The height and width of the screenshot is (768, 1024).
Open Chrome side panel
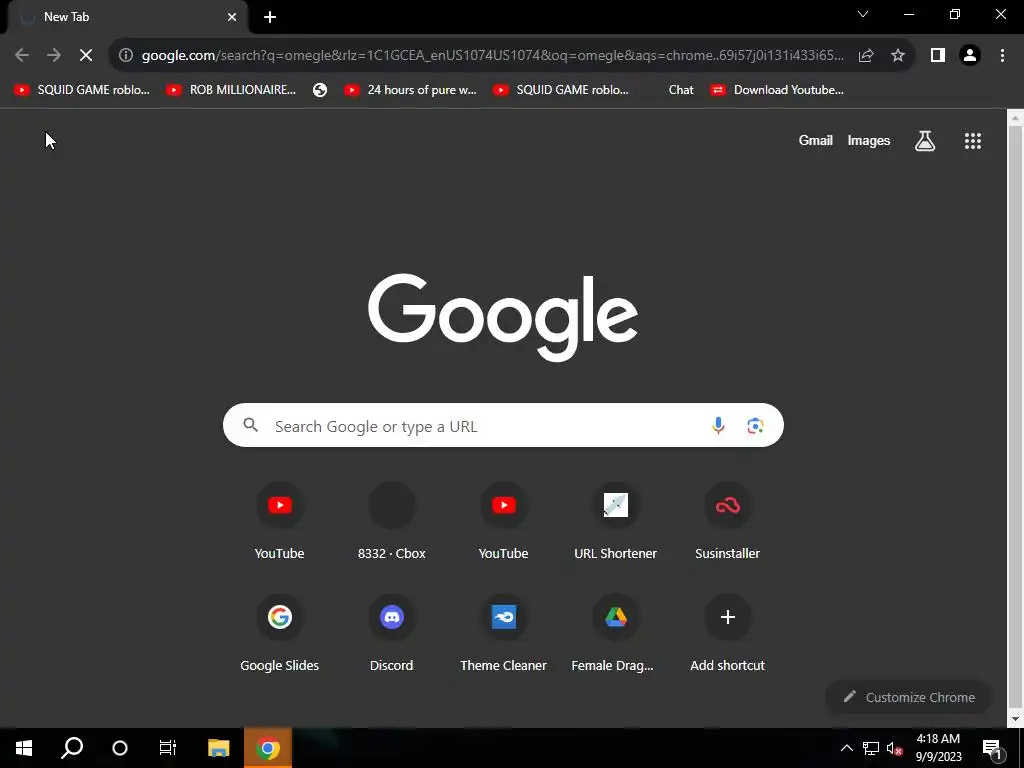pos(938,56)
